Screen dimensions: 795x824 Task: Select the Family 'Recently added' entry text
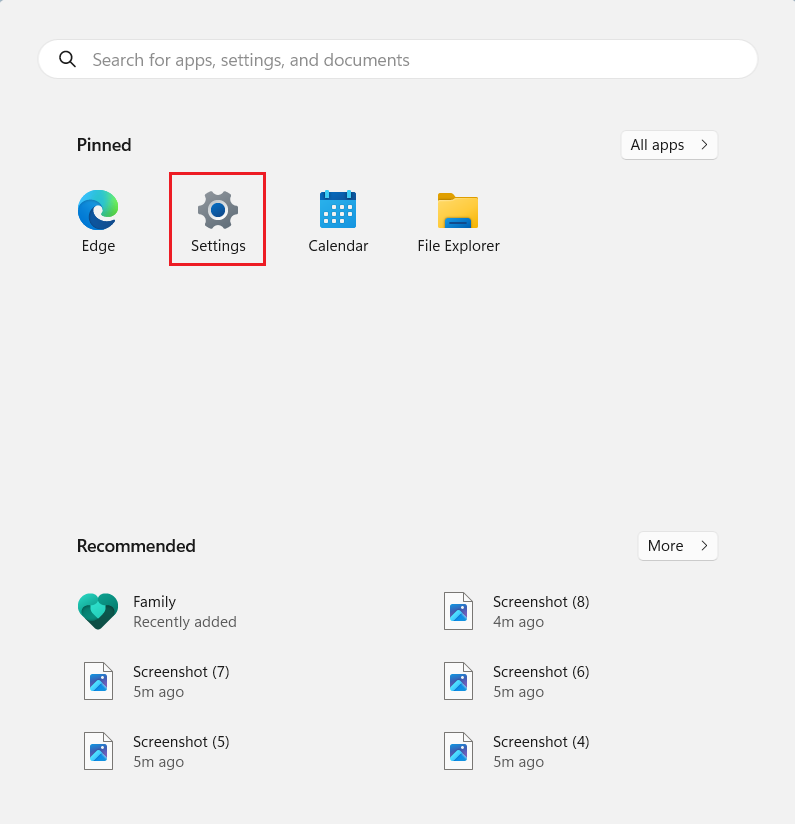tap(184, 622)
